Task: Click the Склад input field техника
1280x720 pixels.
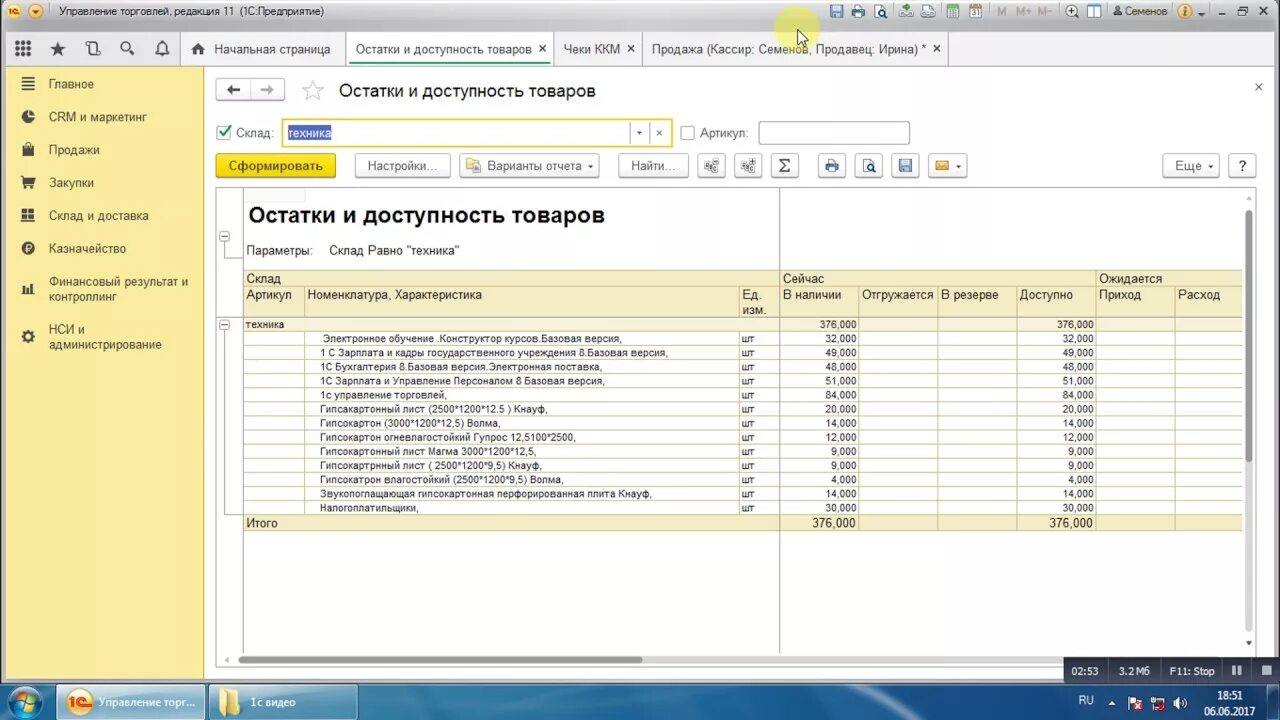Action: click(x=456, y=132)
